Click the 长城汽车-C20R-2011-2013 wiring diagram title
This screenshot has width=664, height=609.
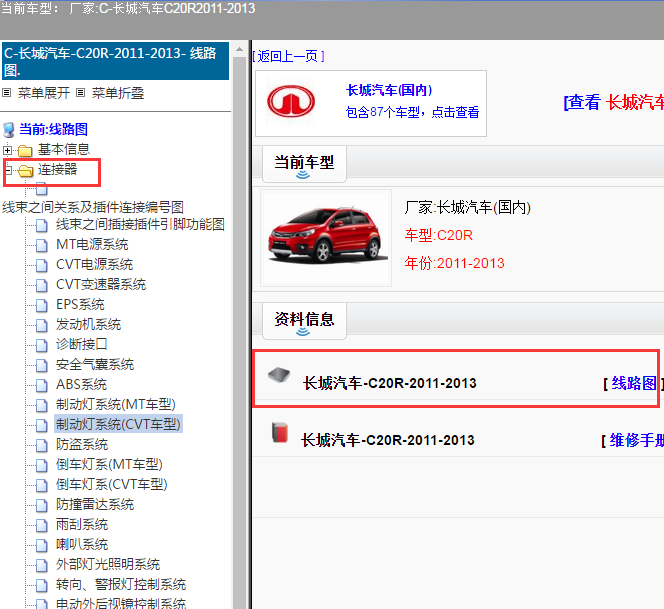(390, 383)
